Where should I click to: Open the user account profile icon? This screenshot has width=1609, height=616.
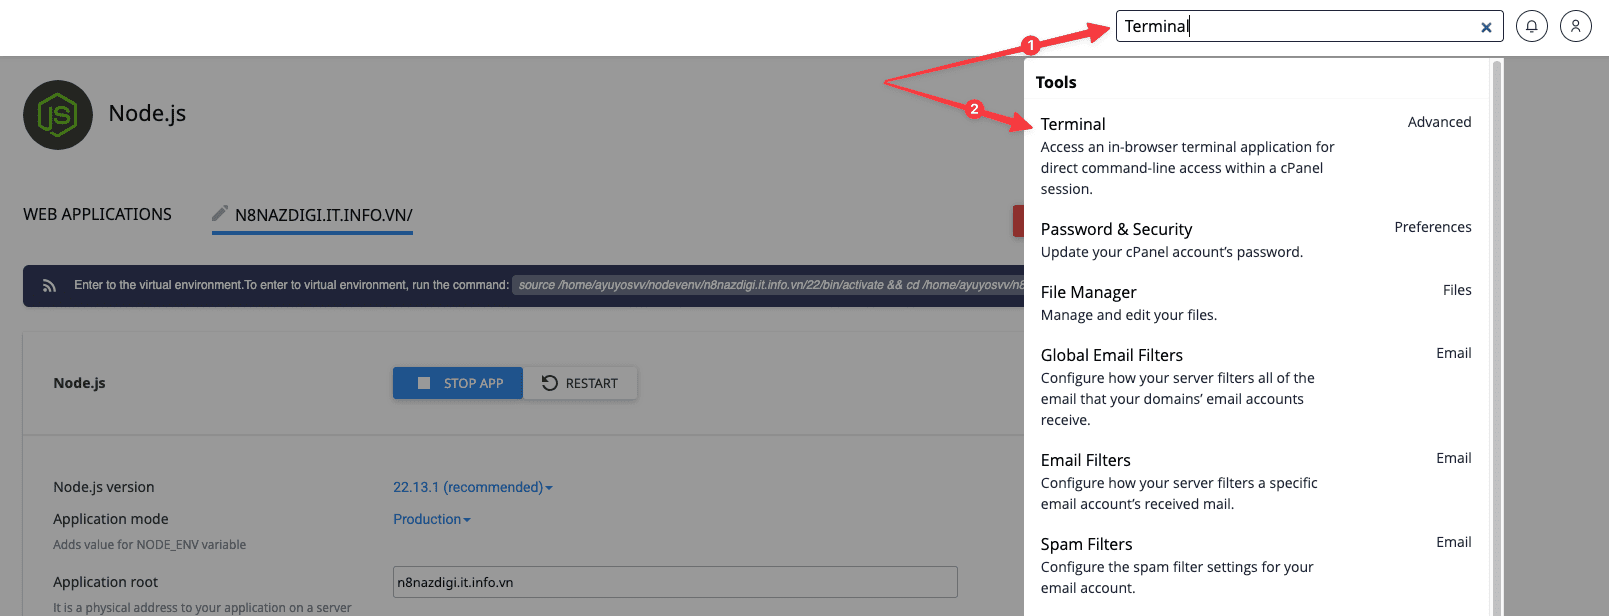[1575, 26]
